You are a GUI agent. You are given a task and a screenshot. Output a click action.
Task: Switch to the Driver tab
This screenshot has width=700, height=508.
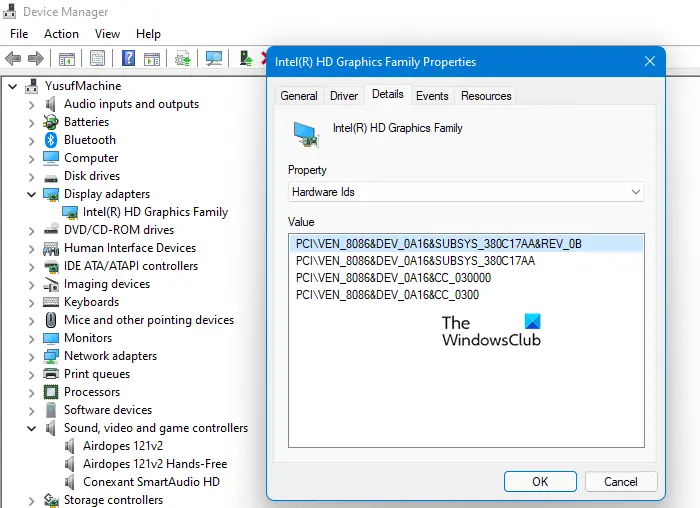pyautogui.click(x=344, y=96)
